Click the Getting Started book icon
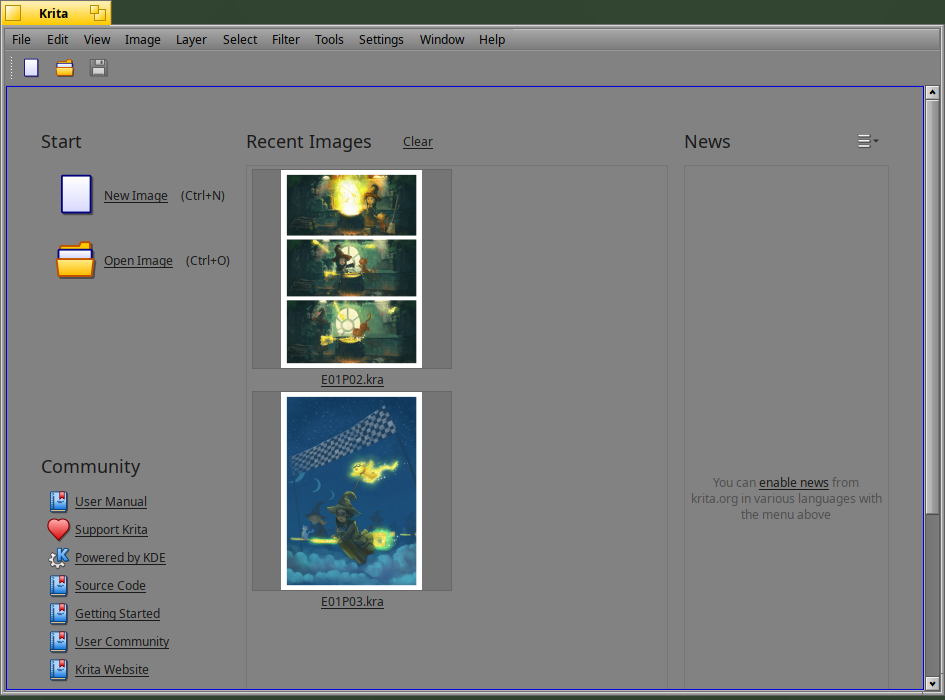The image size is (945, 700). [x=58, y=613]
